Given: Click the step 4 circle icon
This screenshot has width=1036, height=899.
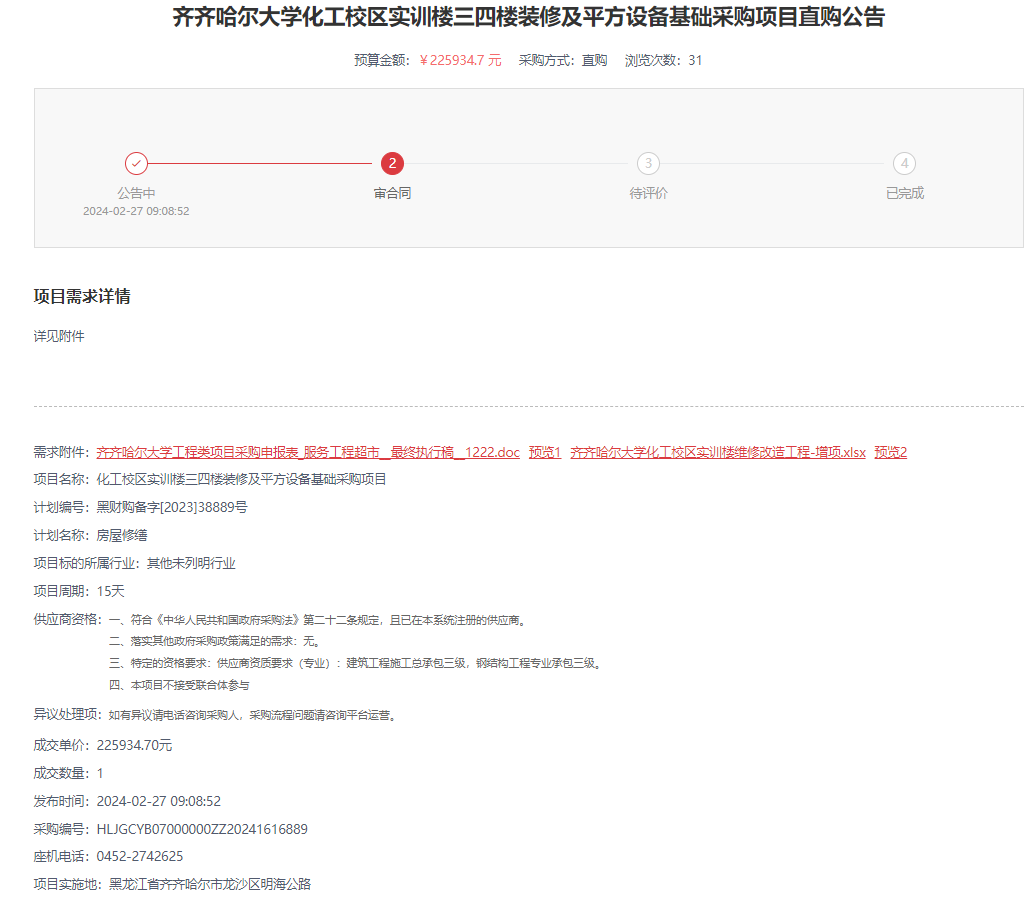Looking at the screenshot, I should tap(904, 163).
